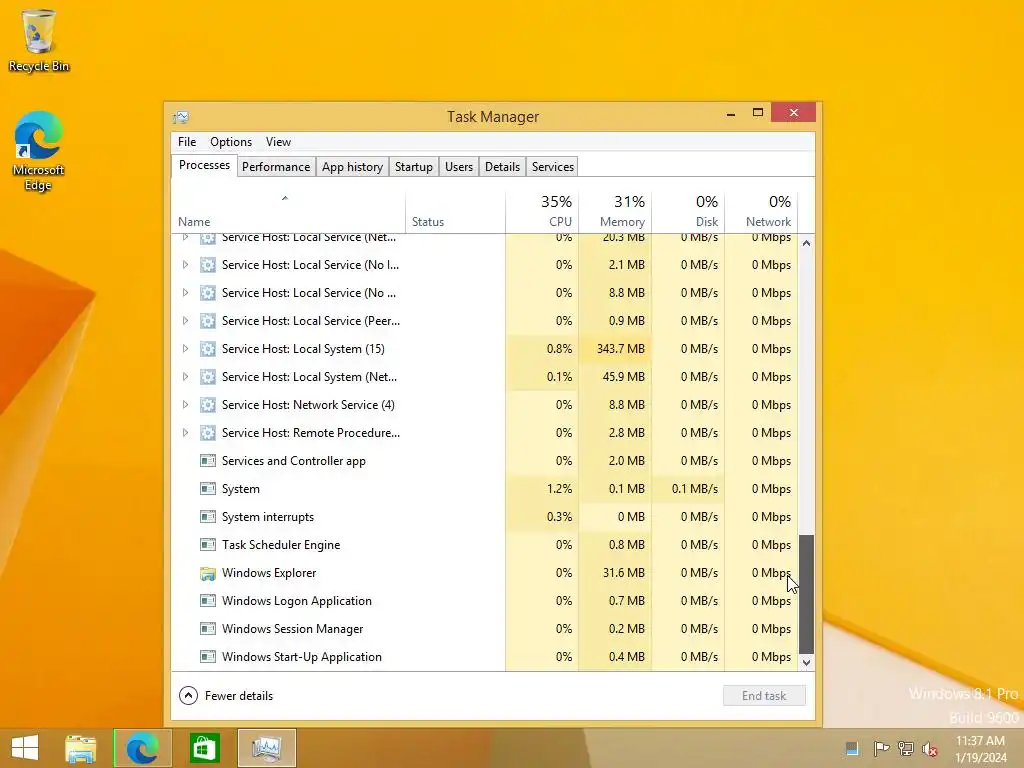Click the 343.7 MB memory value
The image size is (1024, 768).
pos(620,349)
